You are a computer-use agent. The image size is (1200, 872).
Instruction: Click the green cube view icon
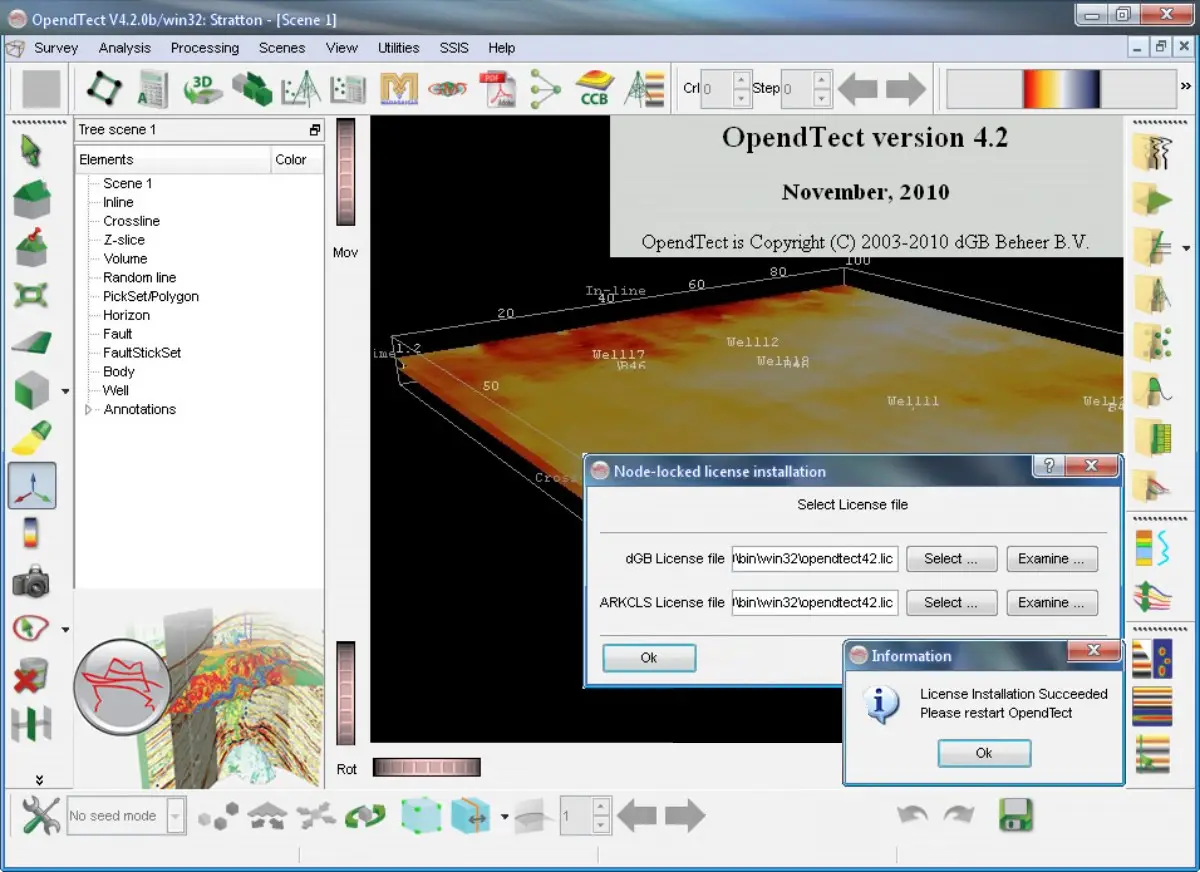(x=32, y=390)
